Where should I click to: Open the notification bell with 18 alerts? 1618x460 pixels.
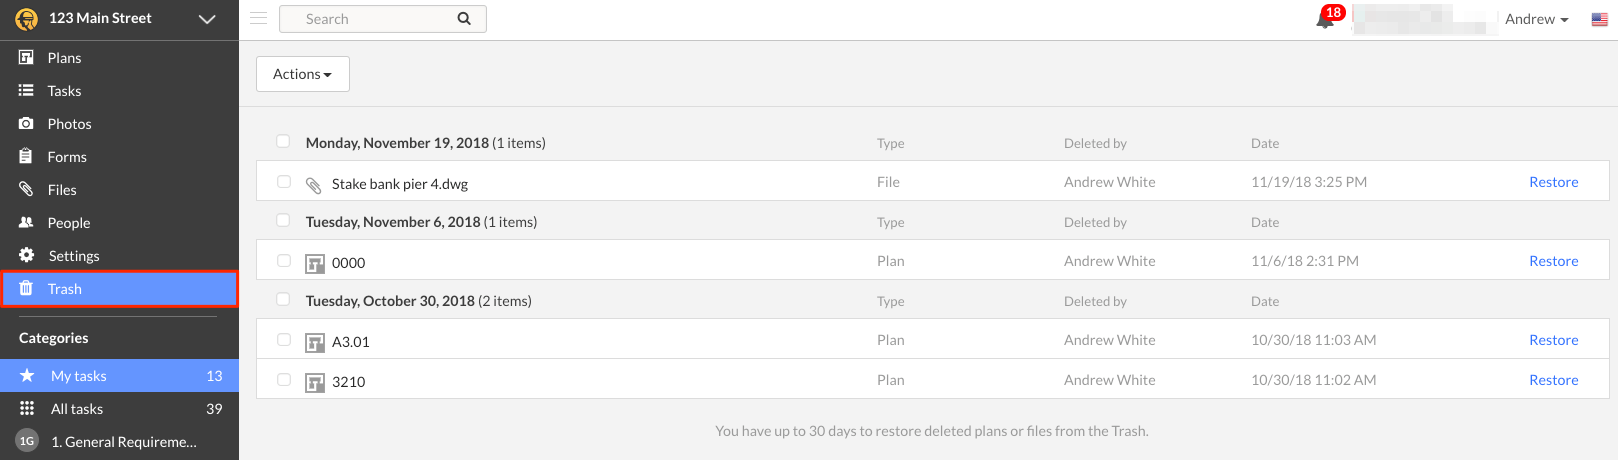click(1325, 19)
